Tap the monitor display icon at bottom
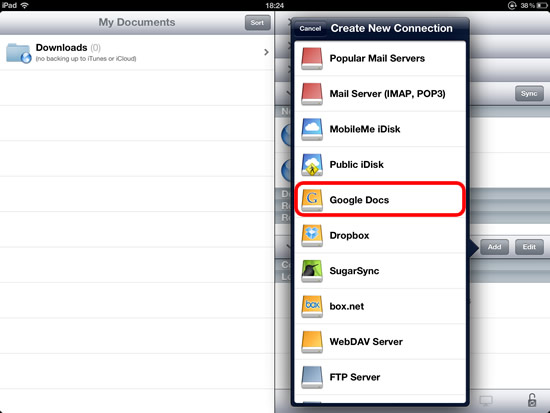This screenshot has height=413, width=550. tap(486, 400)
